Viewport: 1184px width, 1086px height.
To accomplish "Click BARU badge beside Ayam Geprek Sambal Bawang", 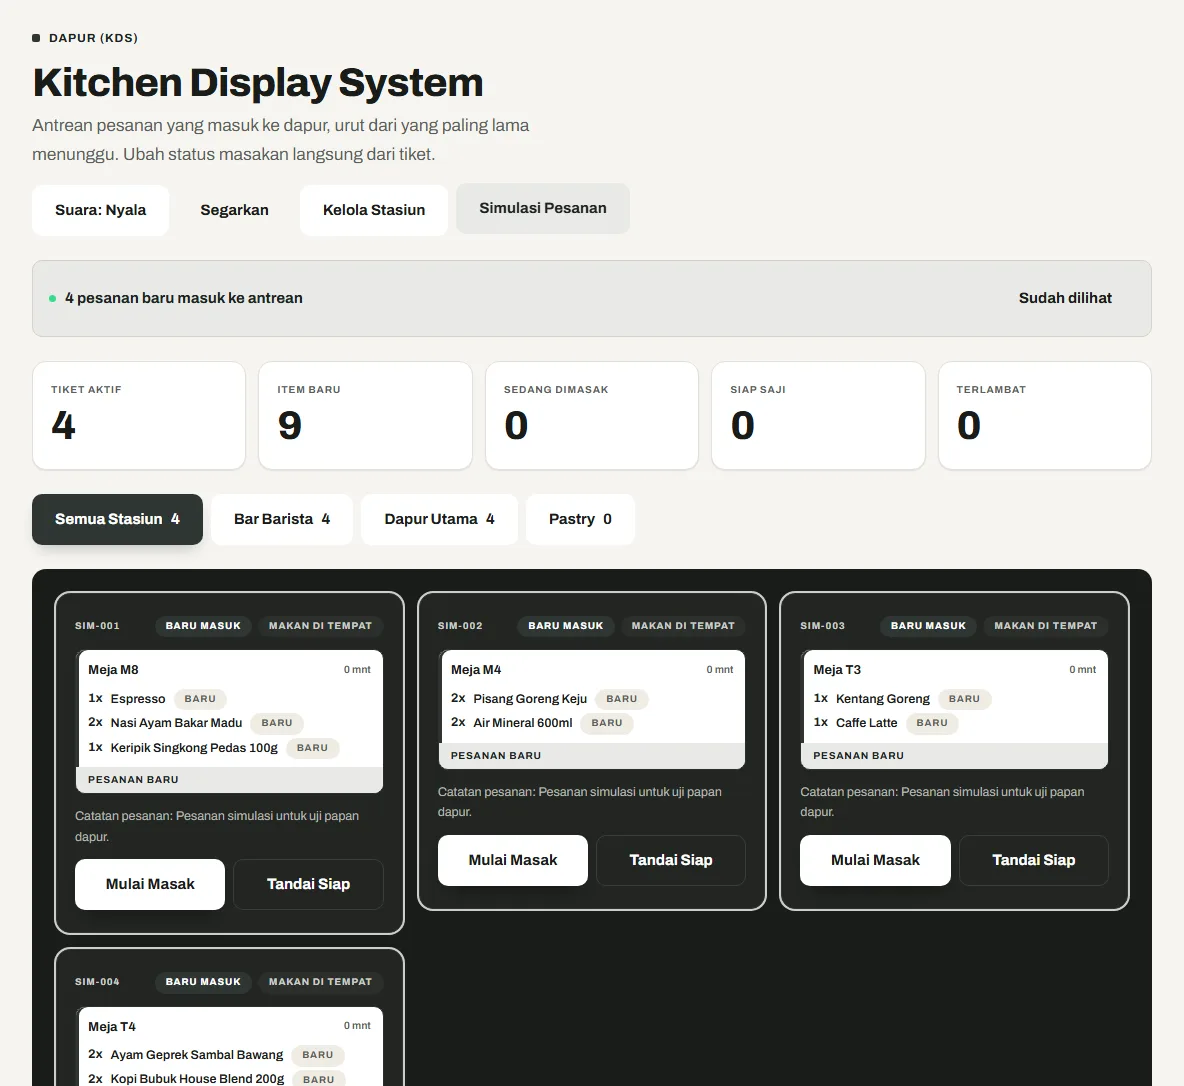I will [x=318, y=1055].
